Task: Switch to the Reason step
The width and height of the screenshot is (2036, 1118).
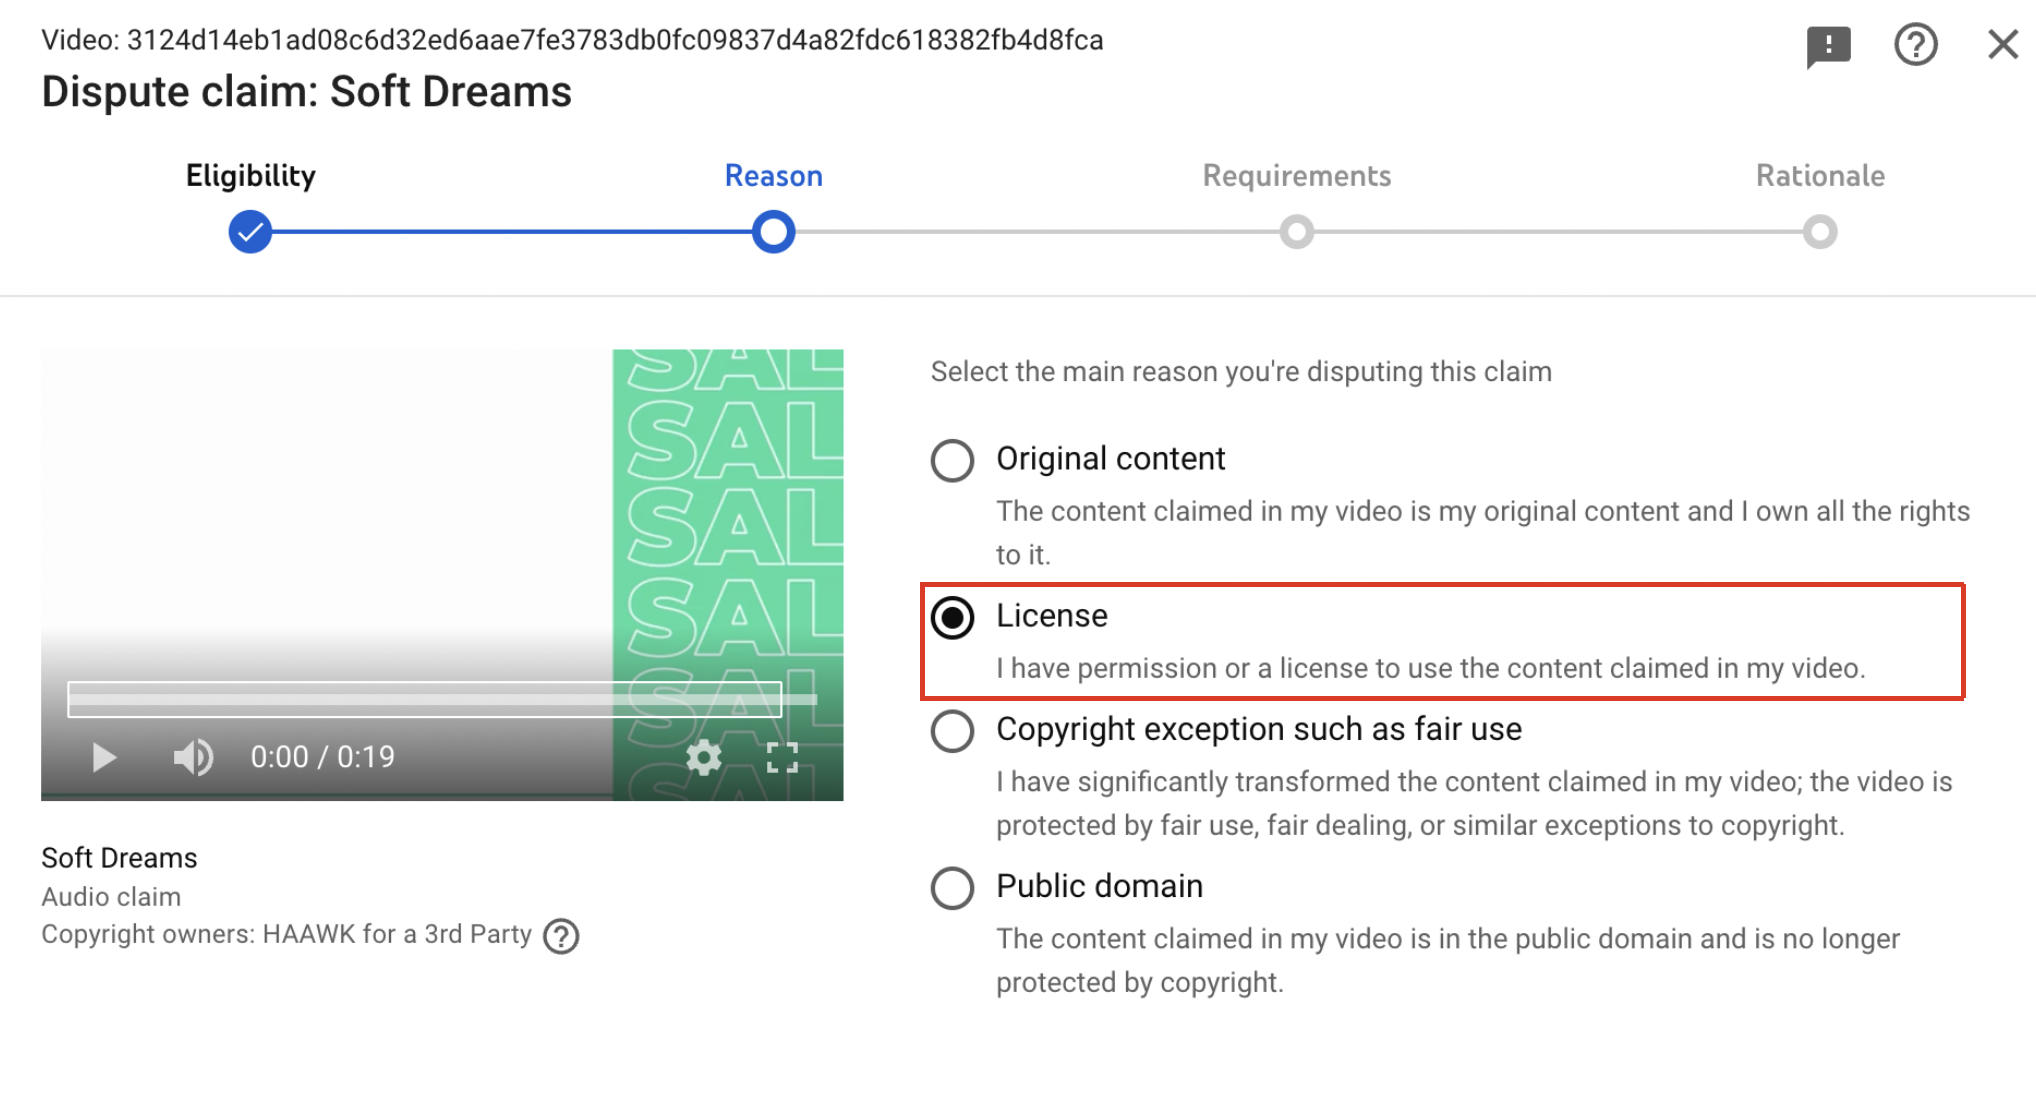Action: coord(773,231)
